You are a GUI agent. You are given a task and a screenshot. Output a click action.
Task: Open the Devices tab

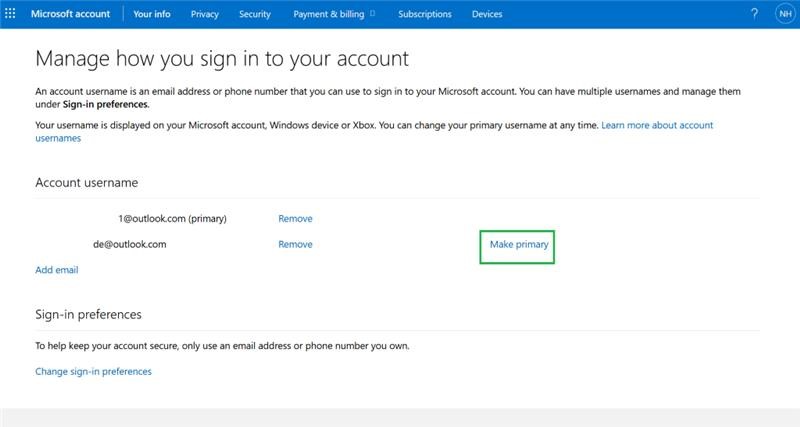tap(487, 14)
